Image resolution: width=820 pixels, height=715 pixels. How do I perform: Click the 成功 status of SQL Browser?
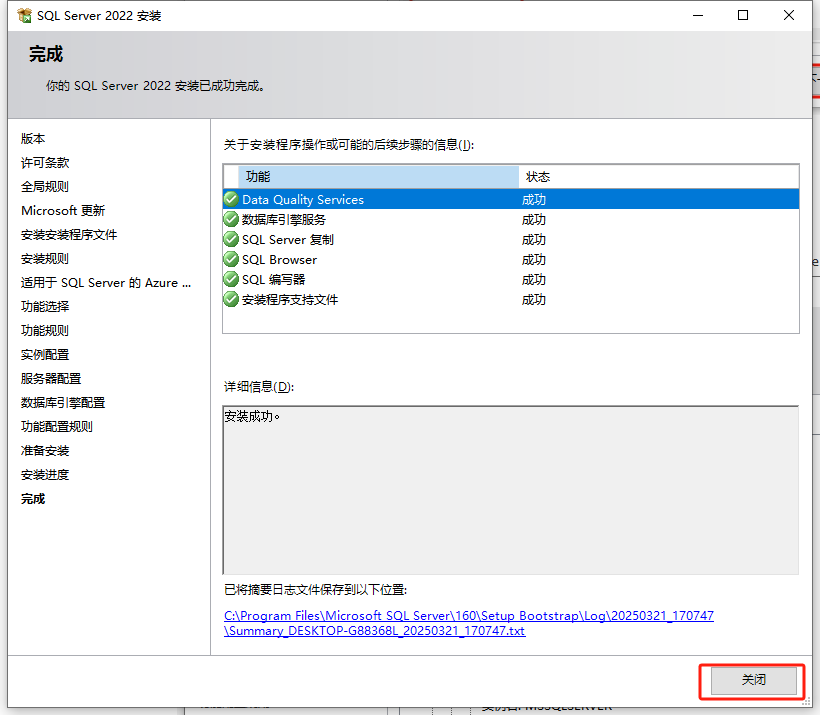tap(533, 259)
